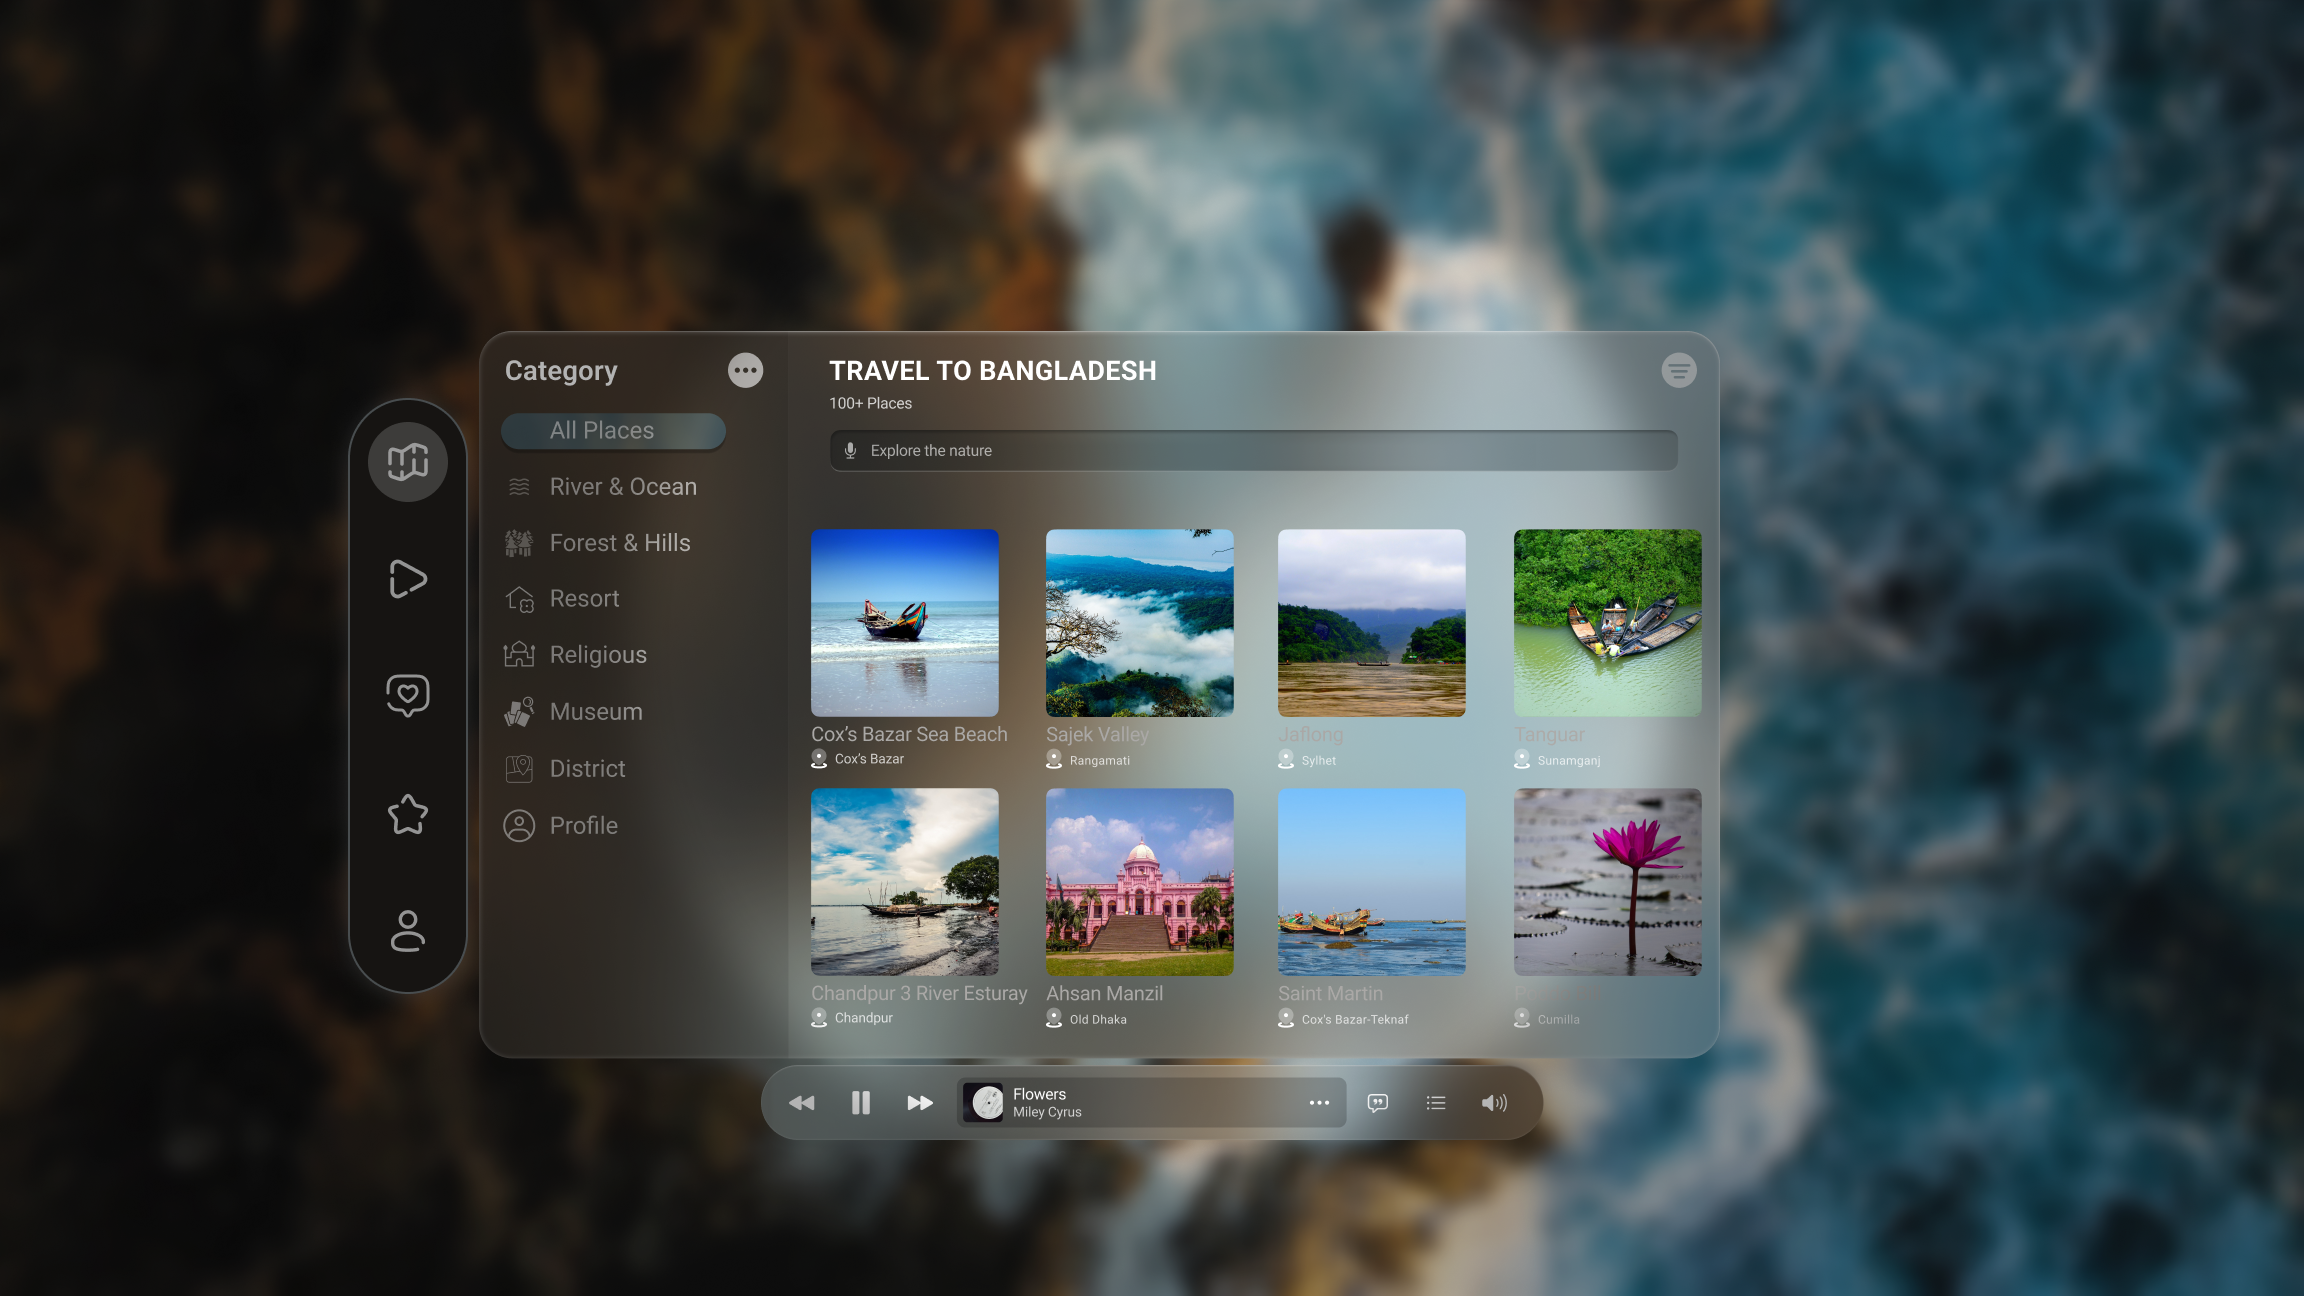Open the Flowers track options ellipsis

(x=1319, y=1102)
